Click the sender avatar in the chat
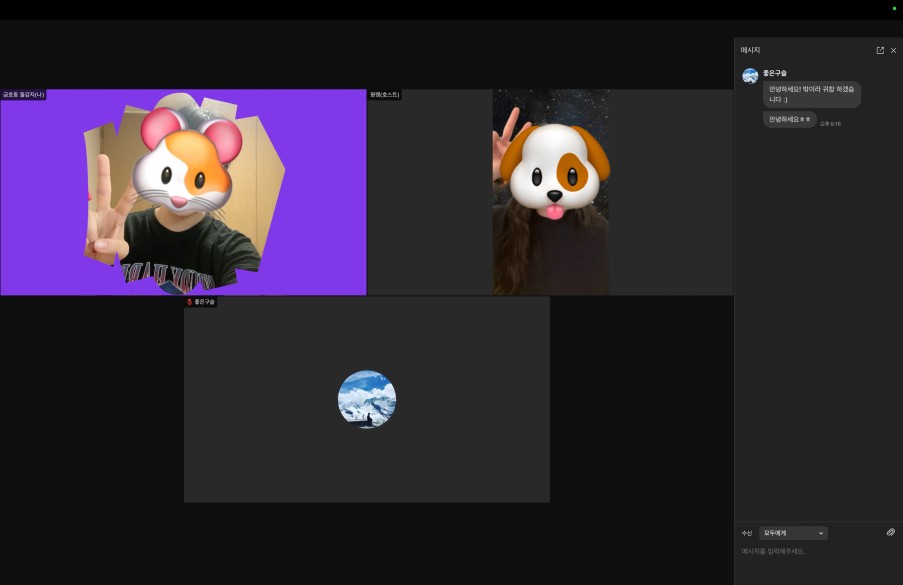903x585 pixels. pos(750,76)
